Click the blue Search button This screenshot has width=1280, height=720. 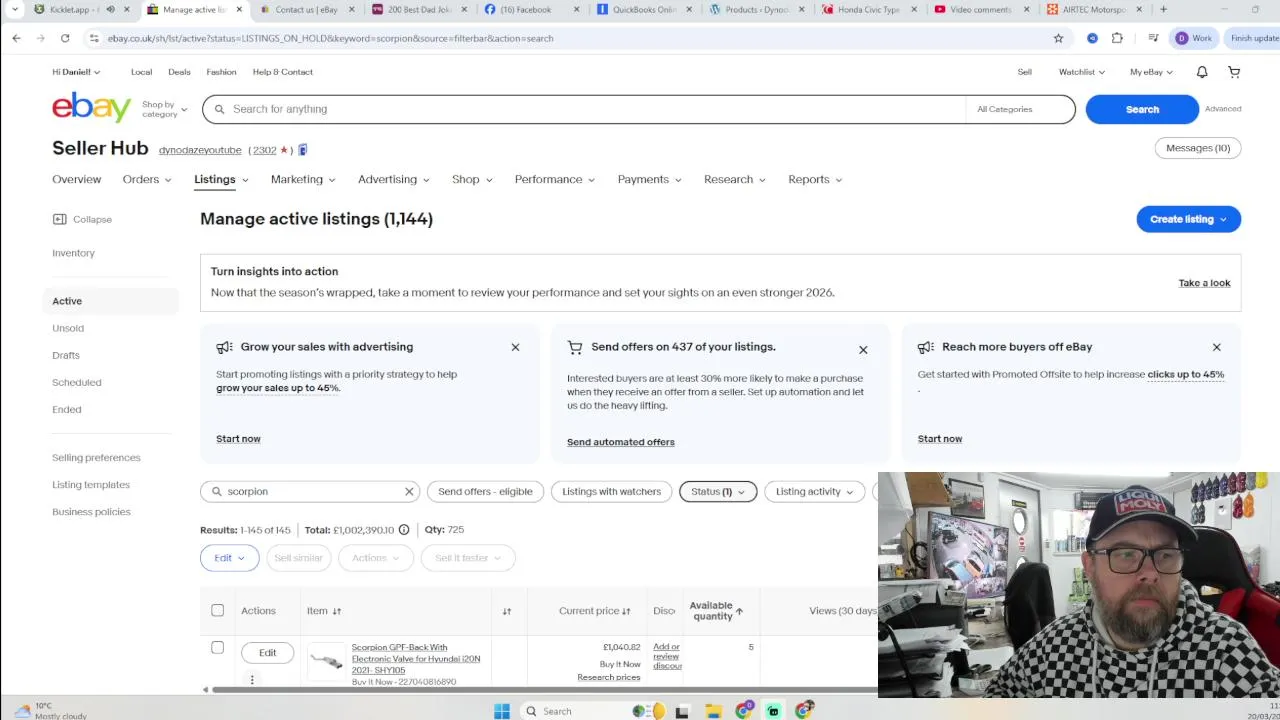click(1142, 109)
